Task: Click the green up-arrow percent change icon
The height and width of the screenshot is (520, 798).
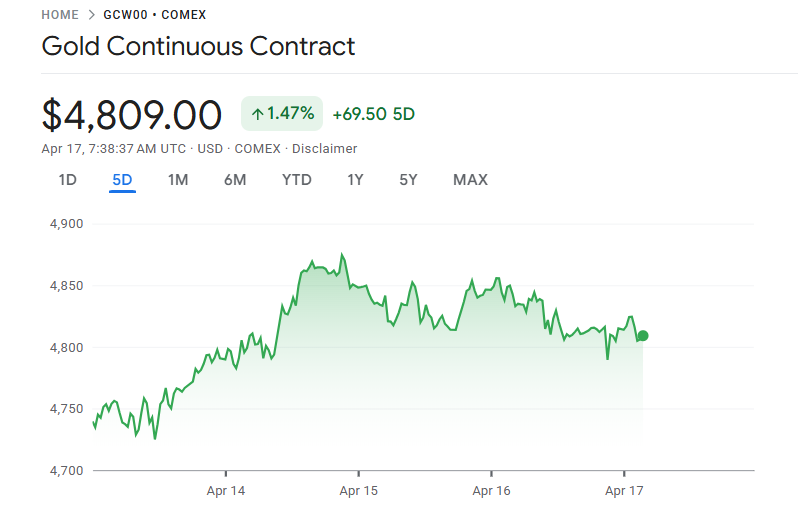Action: (257, 114)
